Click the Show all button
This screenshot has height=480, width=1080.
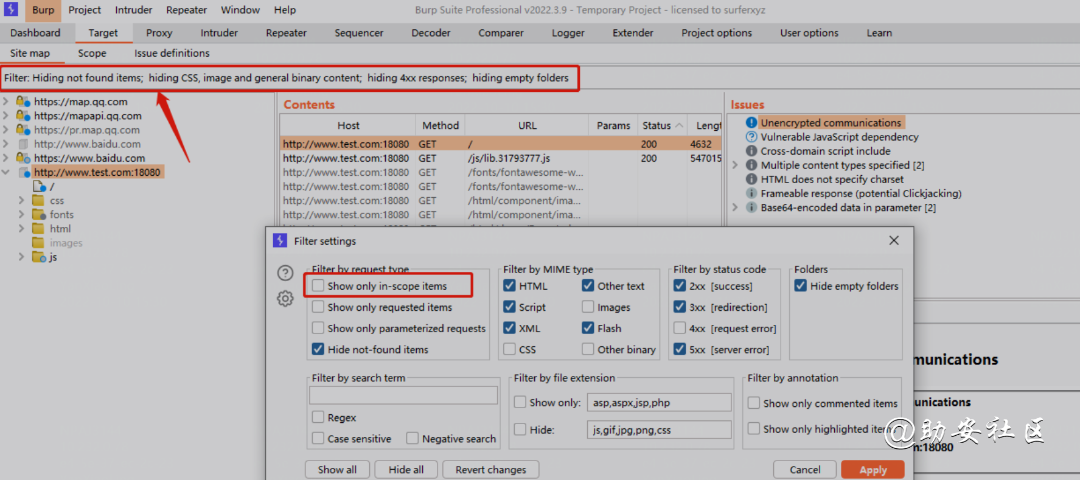[338, 470]
